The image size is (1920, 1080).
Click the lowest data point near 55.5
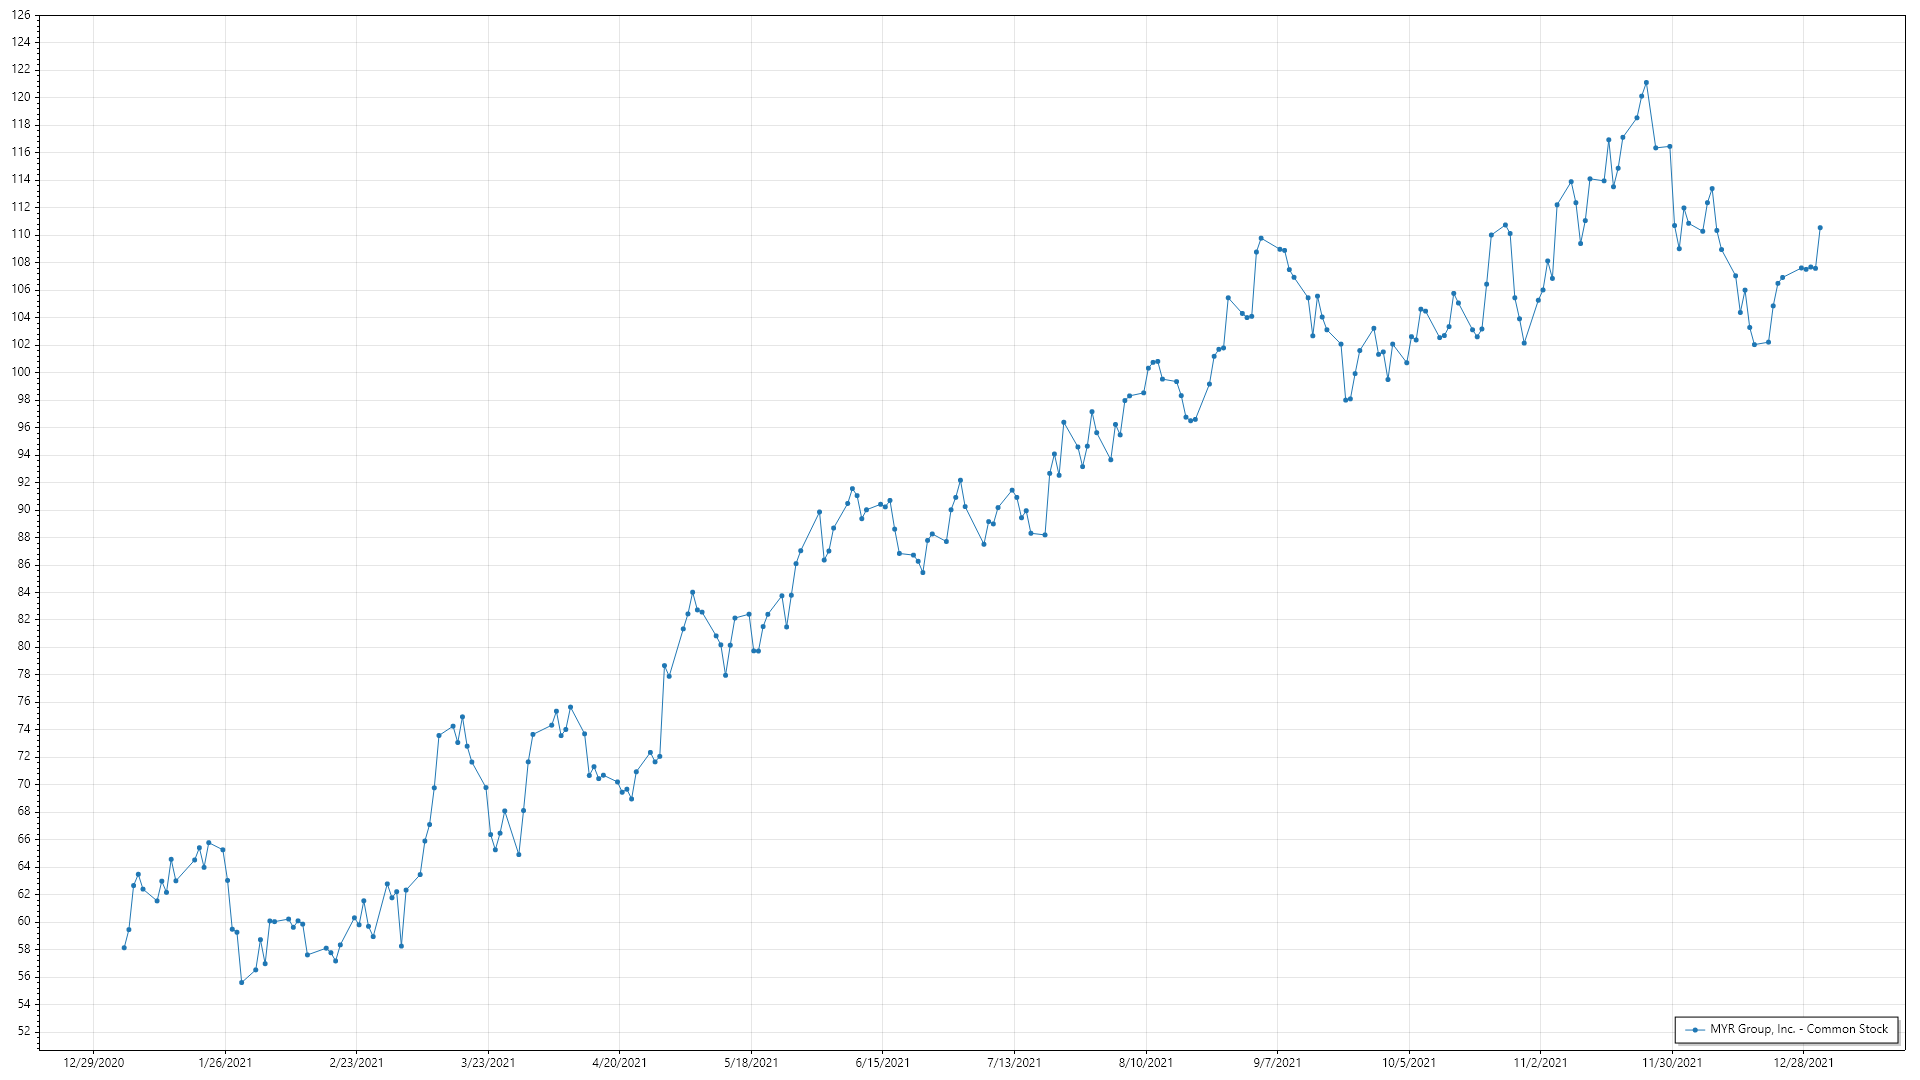tap(241, 982)
